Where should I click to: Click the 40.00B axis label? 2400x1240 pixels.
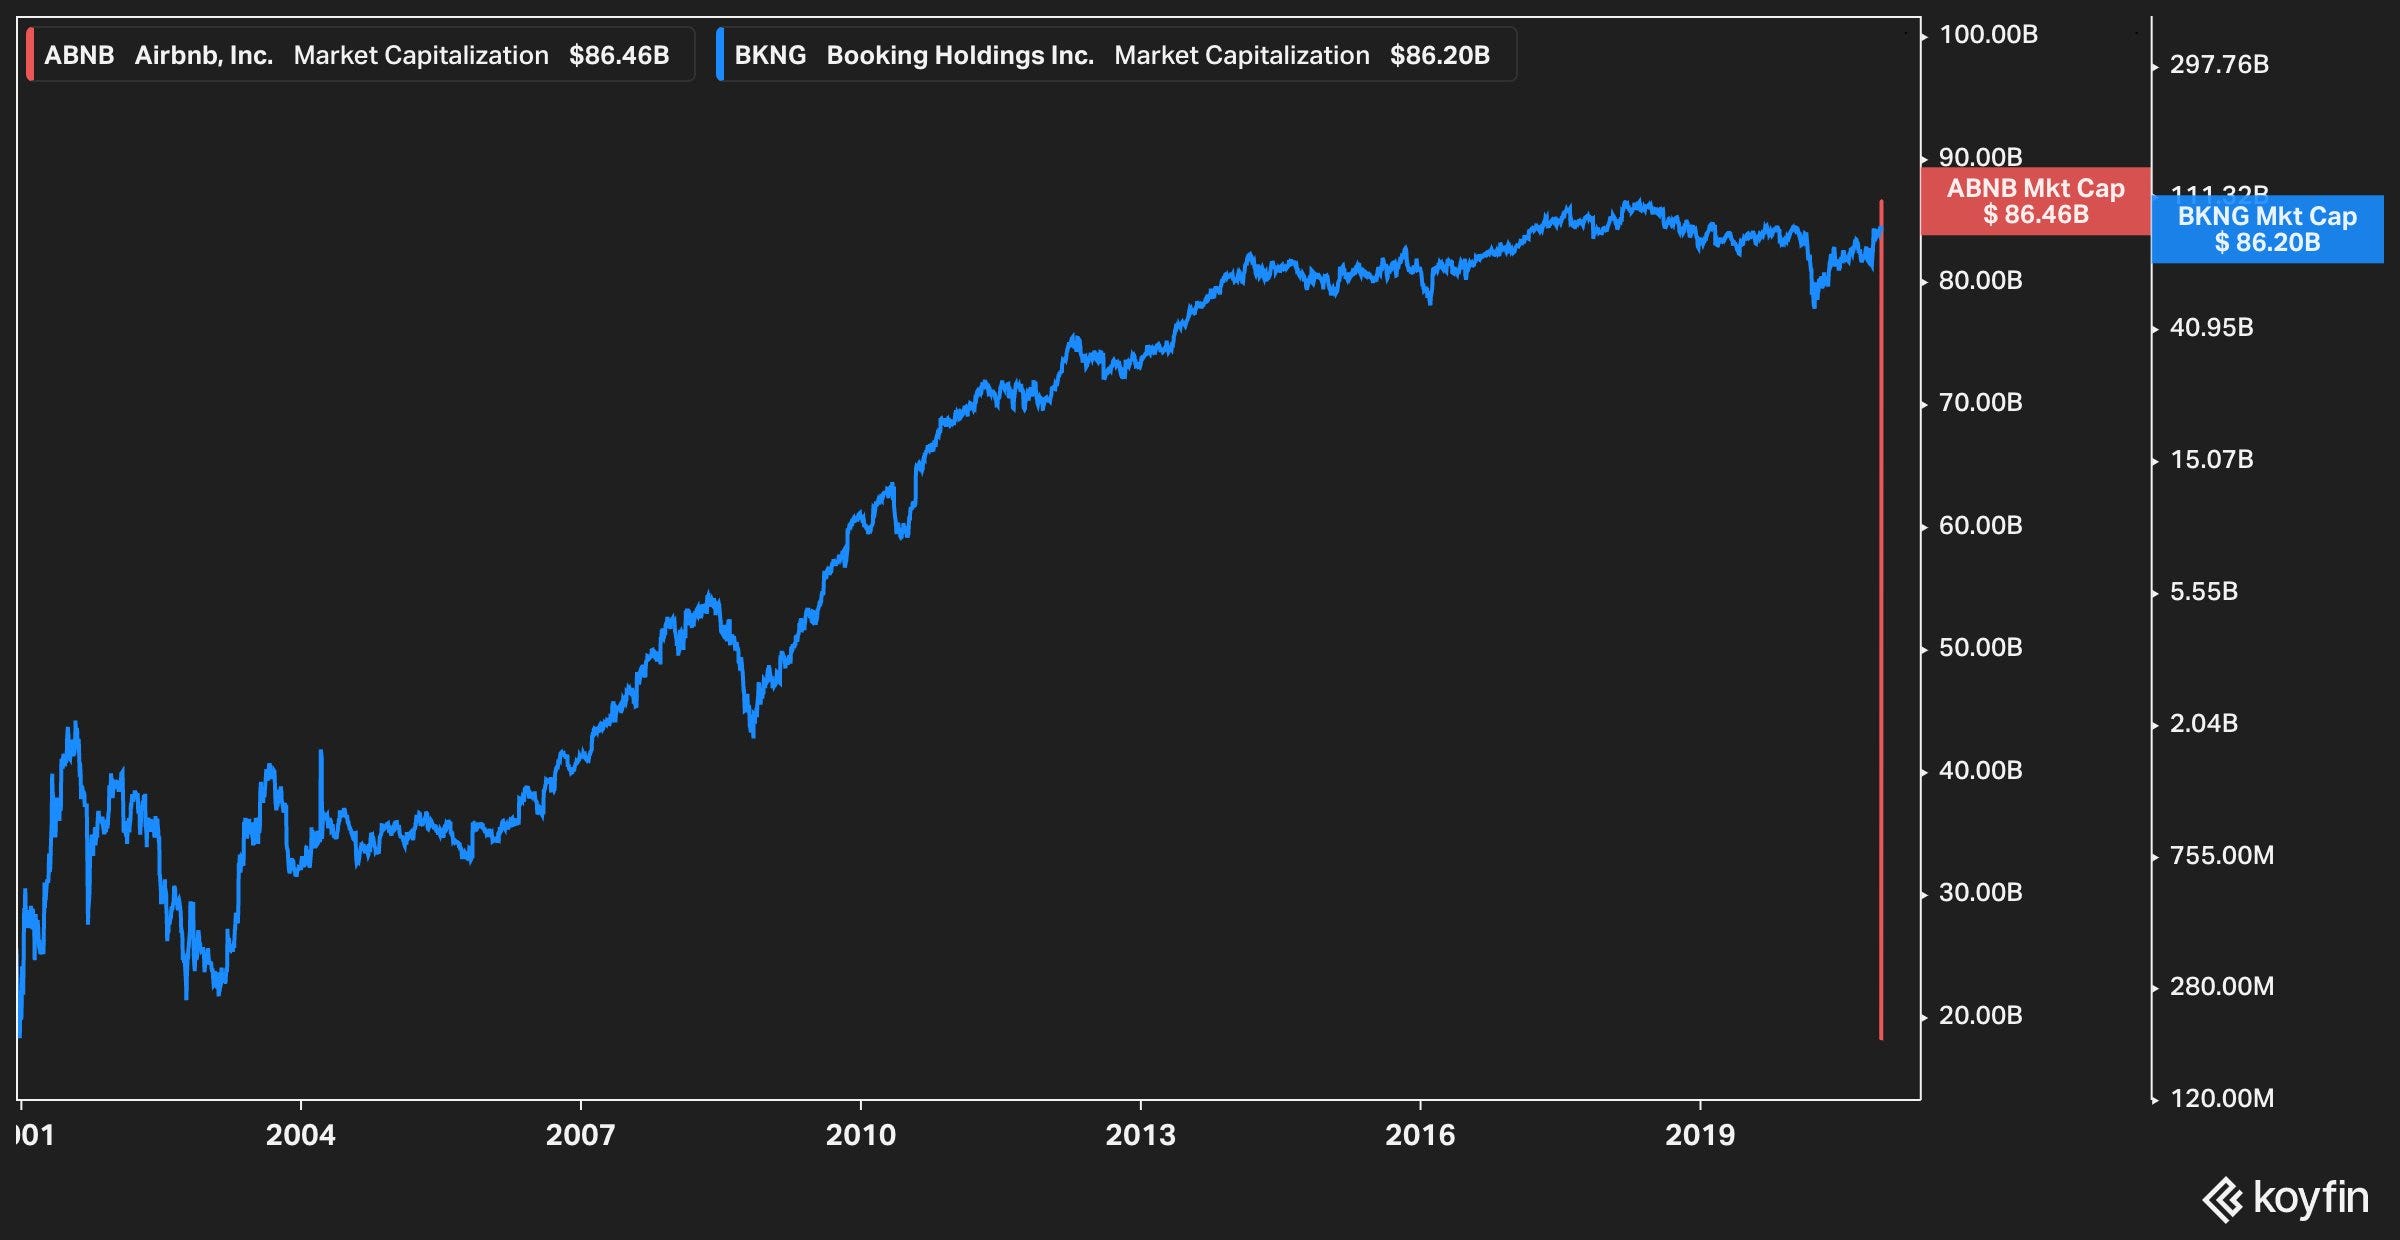click(x=1980, y=770)
